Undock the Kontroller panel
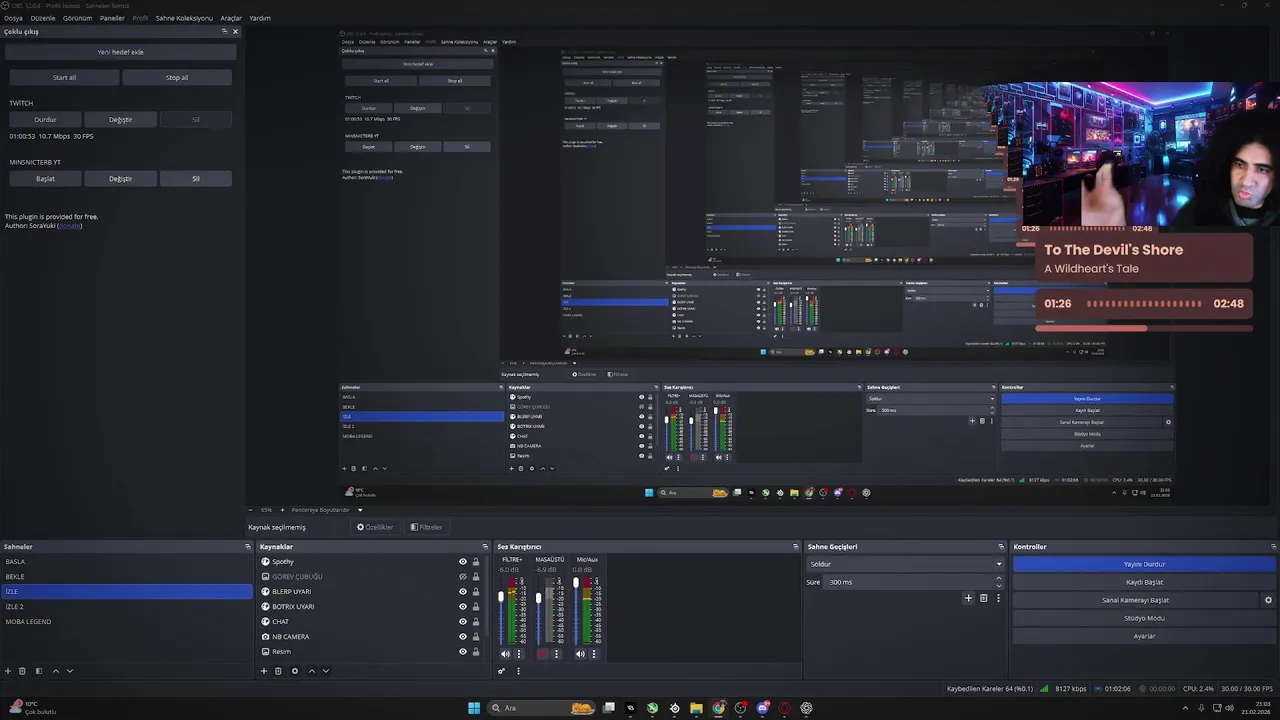The image size is (1280, 720). coord(1273,547)
